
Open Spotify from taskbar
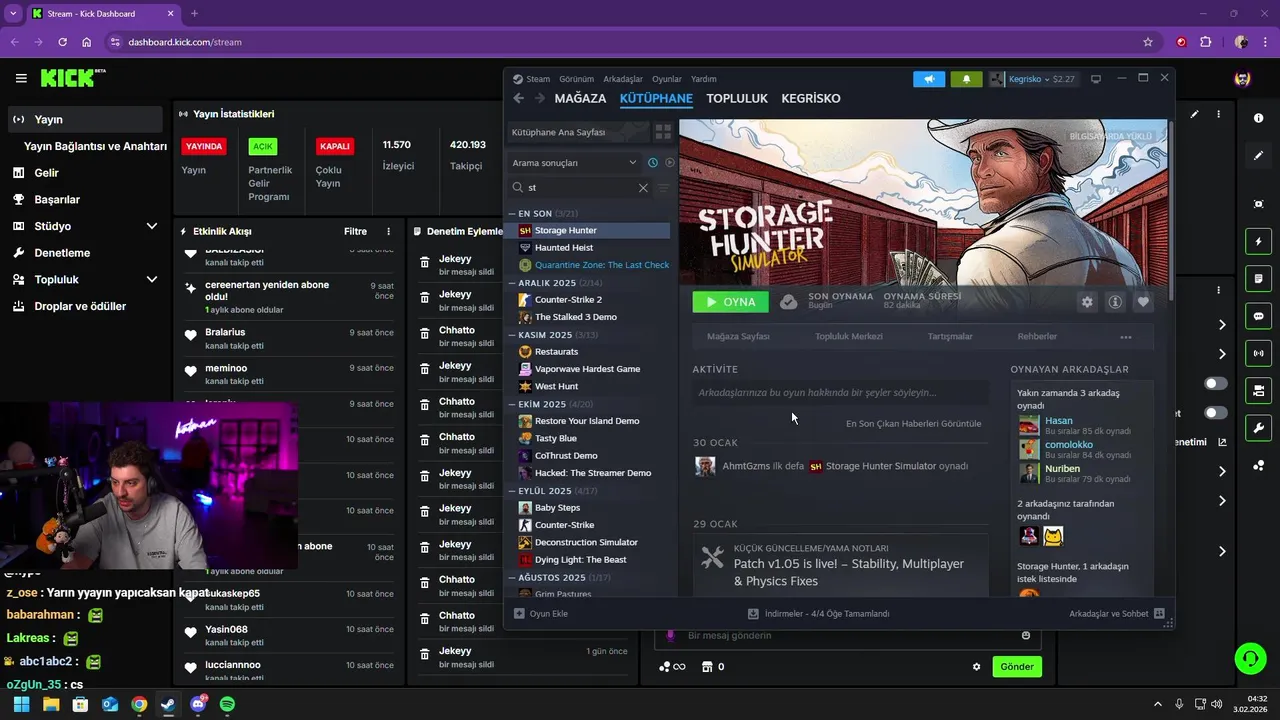coord(227,704)
